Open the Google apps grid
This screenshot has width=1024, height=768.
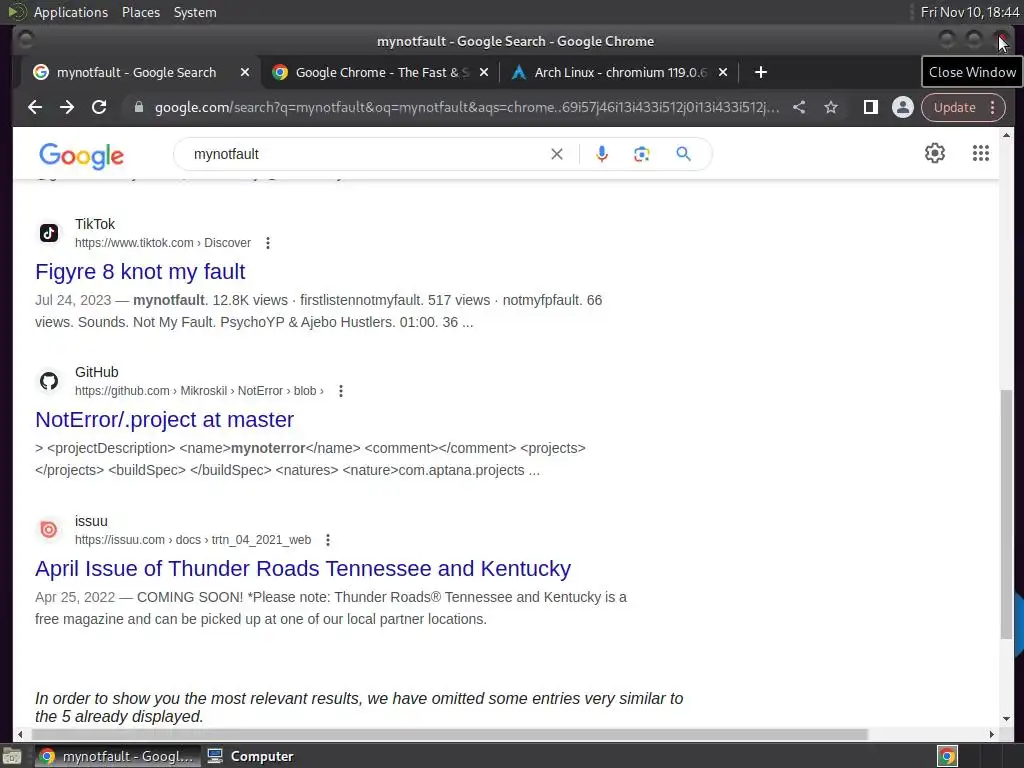(x=980, y=153)
